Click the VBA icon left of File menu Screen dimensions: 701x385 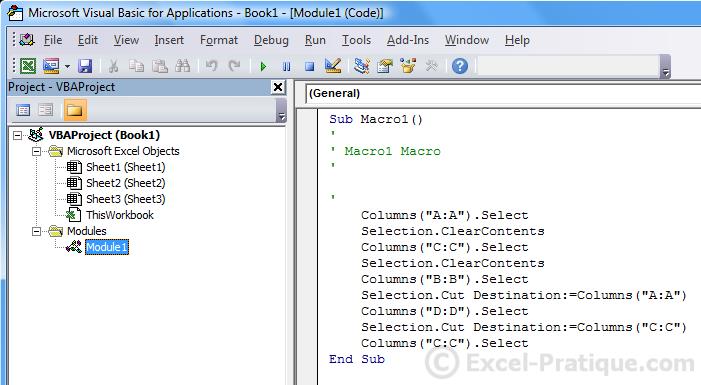tap(26, 40)
